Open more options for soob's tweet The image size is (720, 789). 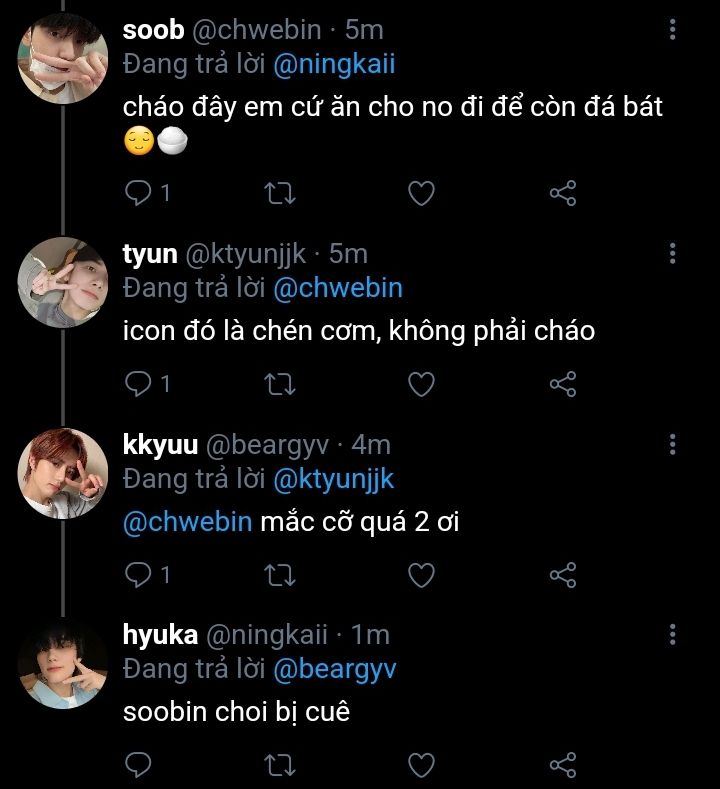click(x=672, y=31)
